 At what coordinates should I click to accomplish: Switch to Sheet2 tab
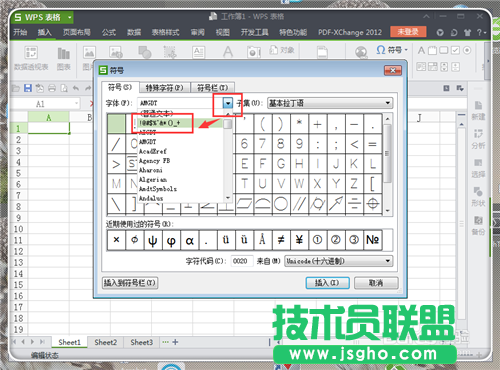[x=105, y=342]
